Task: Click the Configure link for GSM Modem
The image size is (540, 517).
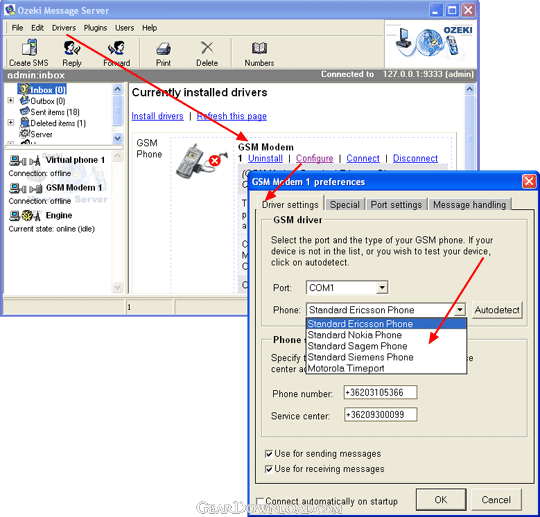Action: point(314,158)
